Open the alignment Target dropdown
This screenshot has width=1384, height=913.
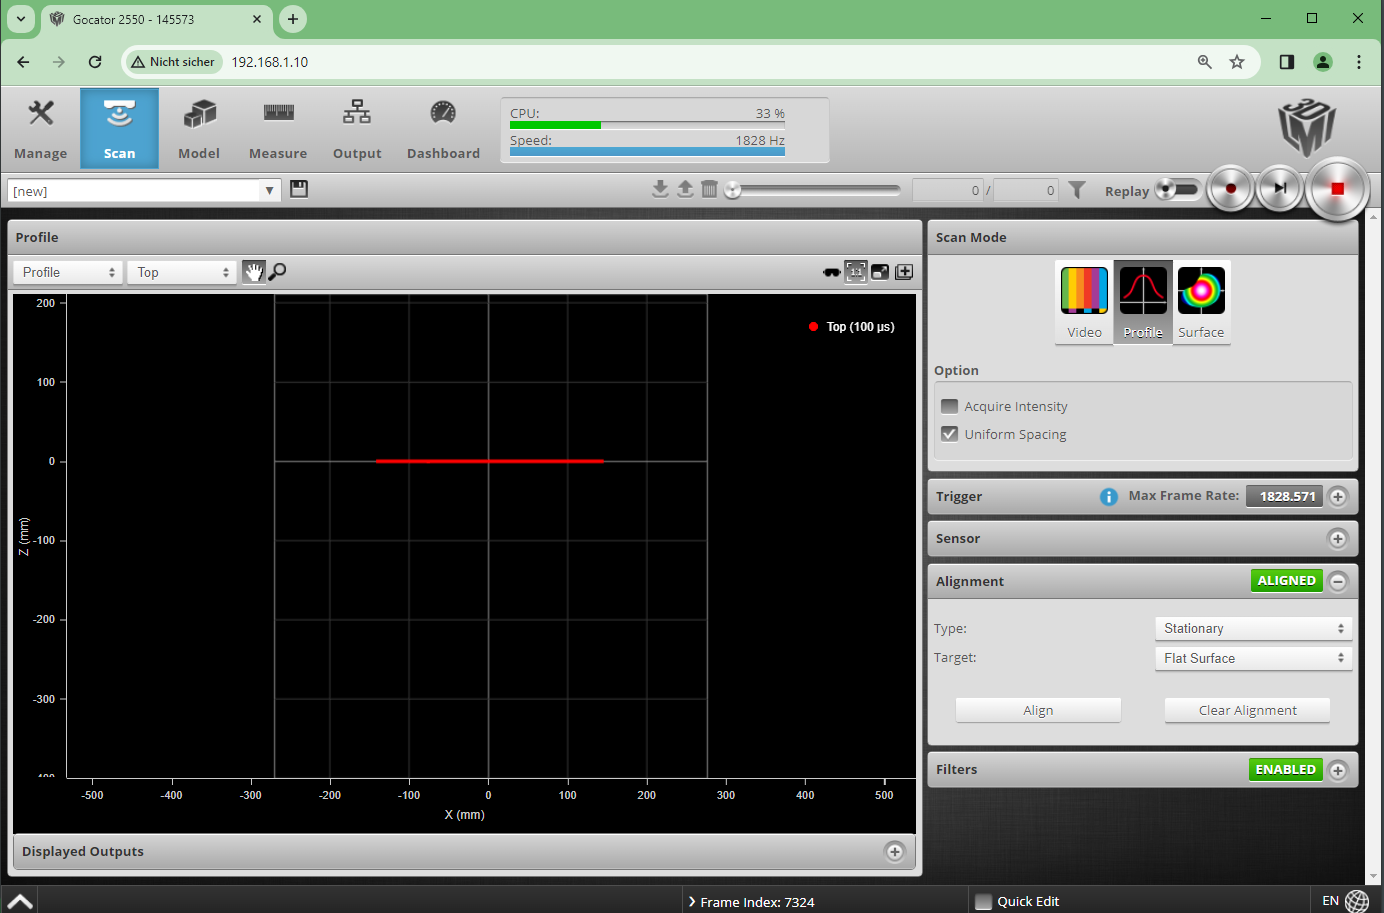(x=1254, y=658)
